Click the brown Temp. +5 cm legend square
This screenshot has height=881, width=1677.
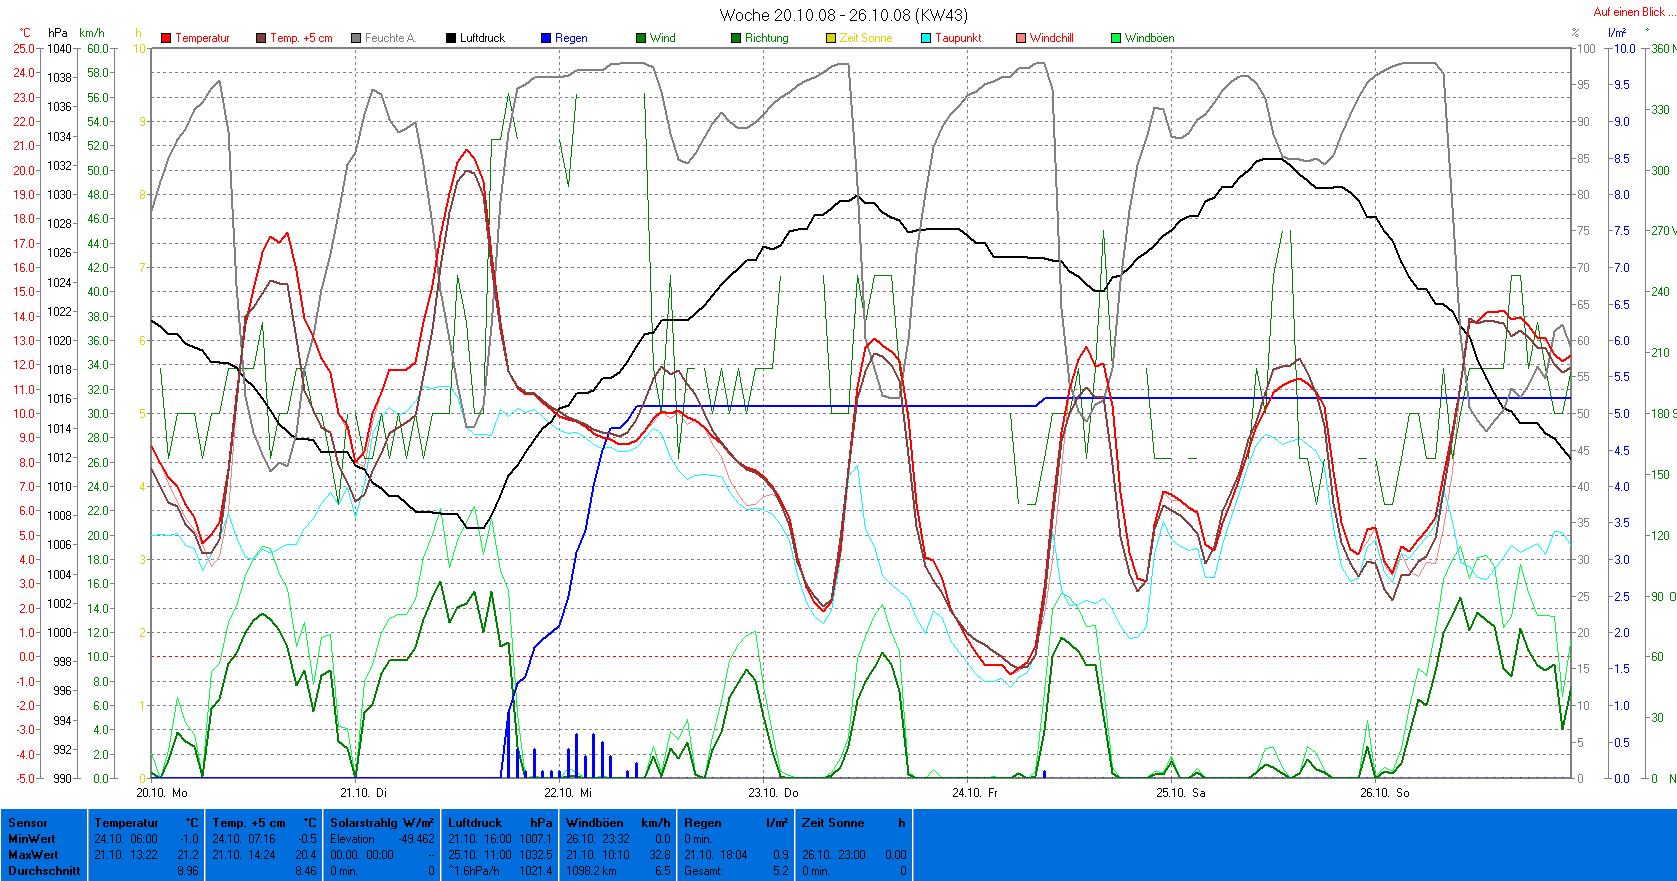coord(261,38)
